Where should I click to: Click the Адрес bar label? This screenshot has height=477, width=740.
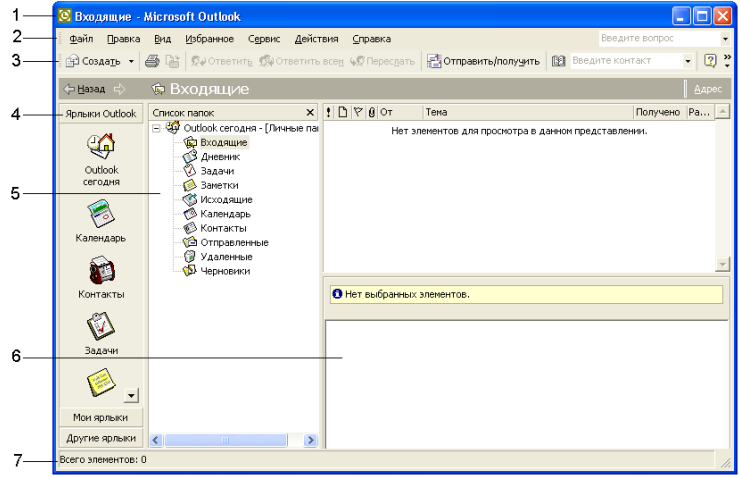[x=707, y=89]
